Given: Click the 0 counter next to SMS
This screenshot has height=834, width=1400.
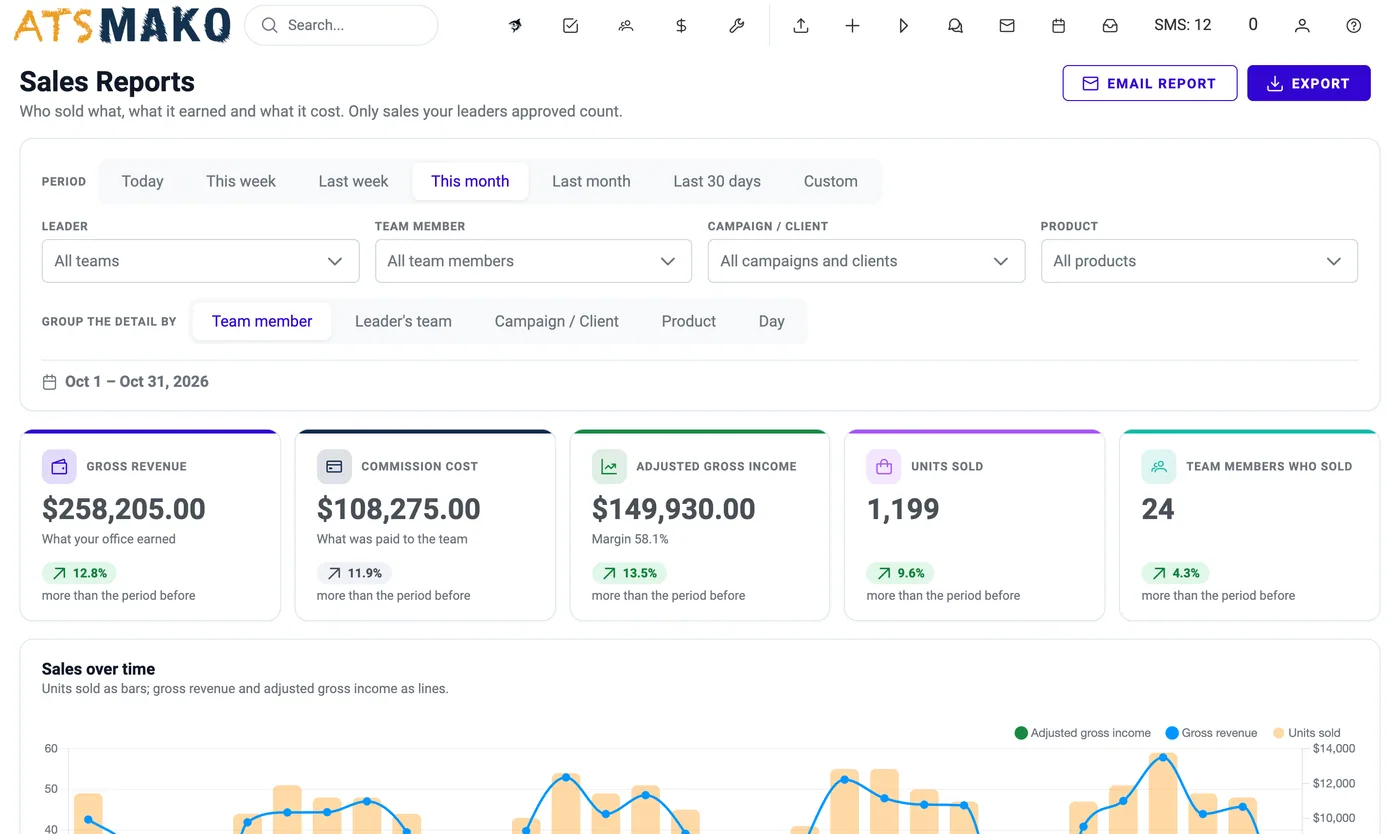Looking at the screenshot, I should [x=1253, y=25].
